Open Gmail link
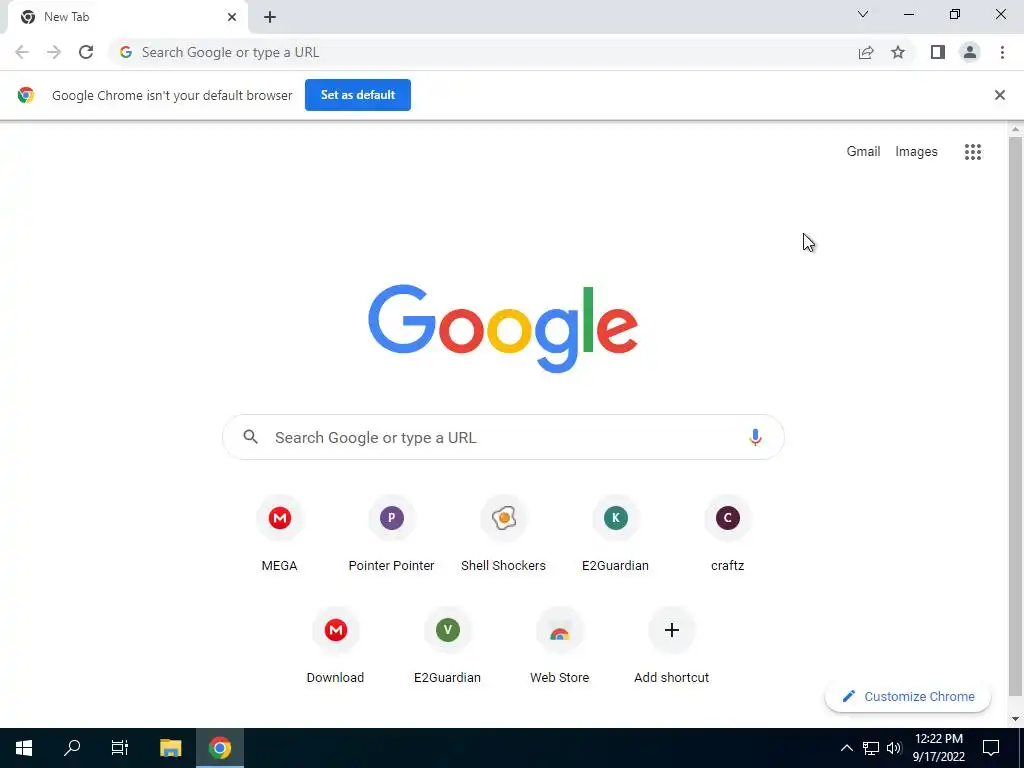 863,152
